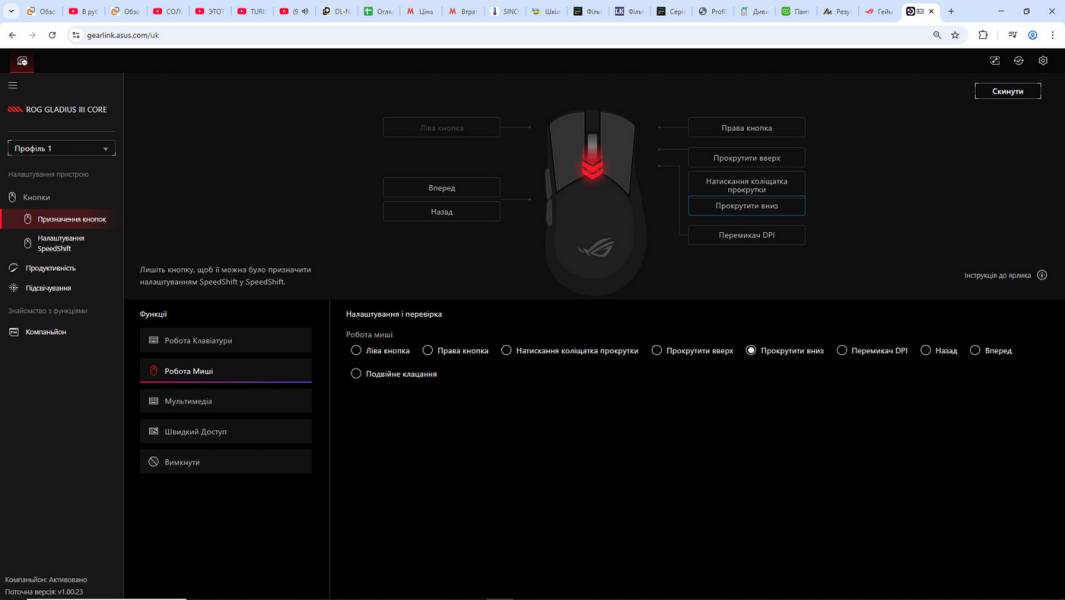
Task: Click the info icon beside Інструкція до ярлика
Action: pos(1041,273)
